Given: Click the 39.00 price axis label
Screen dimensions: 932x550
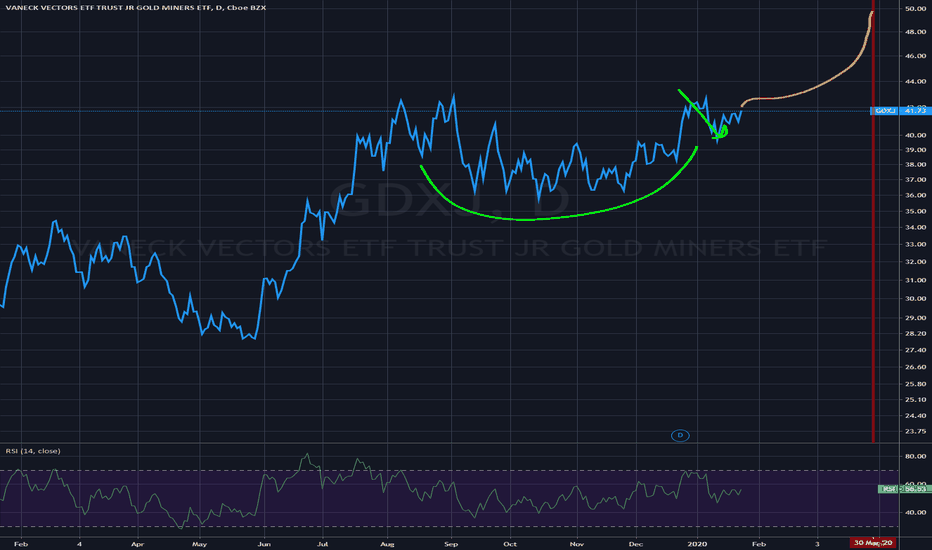Looking at the screenshot, I should pos(915,150).
